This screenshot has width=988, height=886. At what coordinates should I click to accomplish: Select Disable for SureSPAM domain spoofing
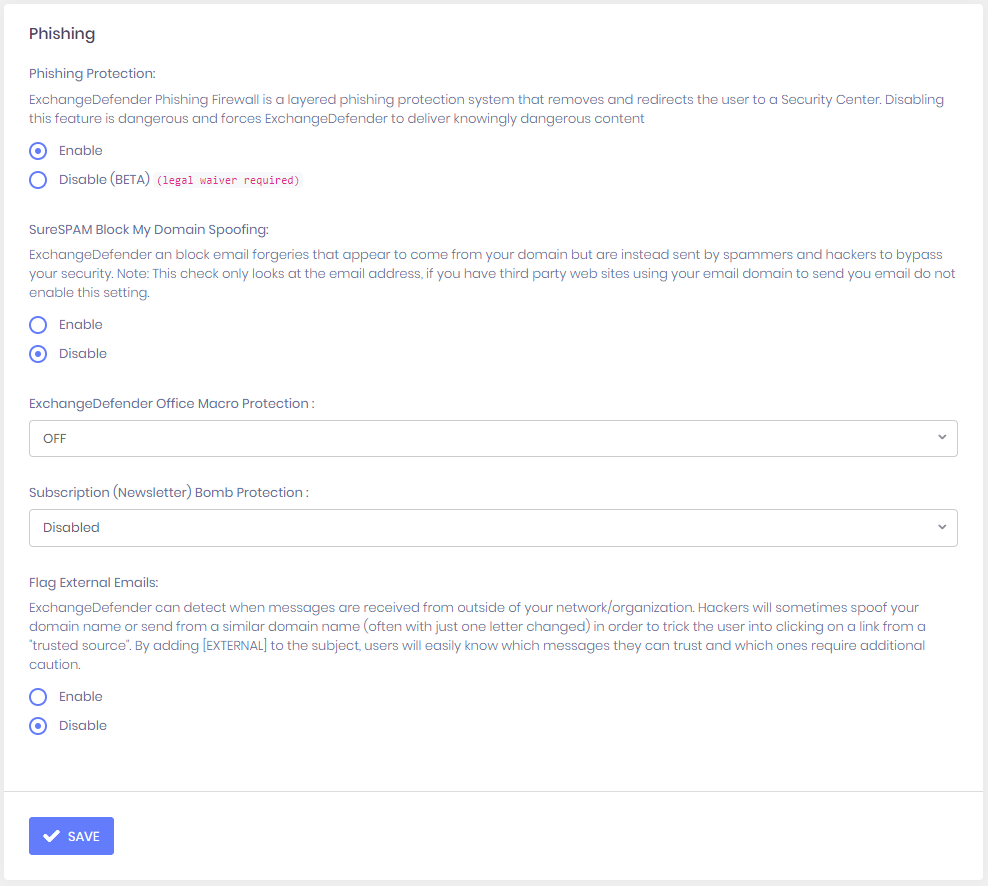point(37,353)
